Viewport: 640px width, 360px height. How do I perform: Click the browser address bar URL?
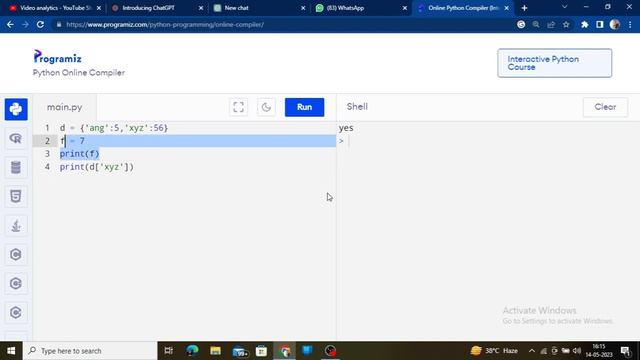click(165, 24)
